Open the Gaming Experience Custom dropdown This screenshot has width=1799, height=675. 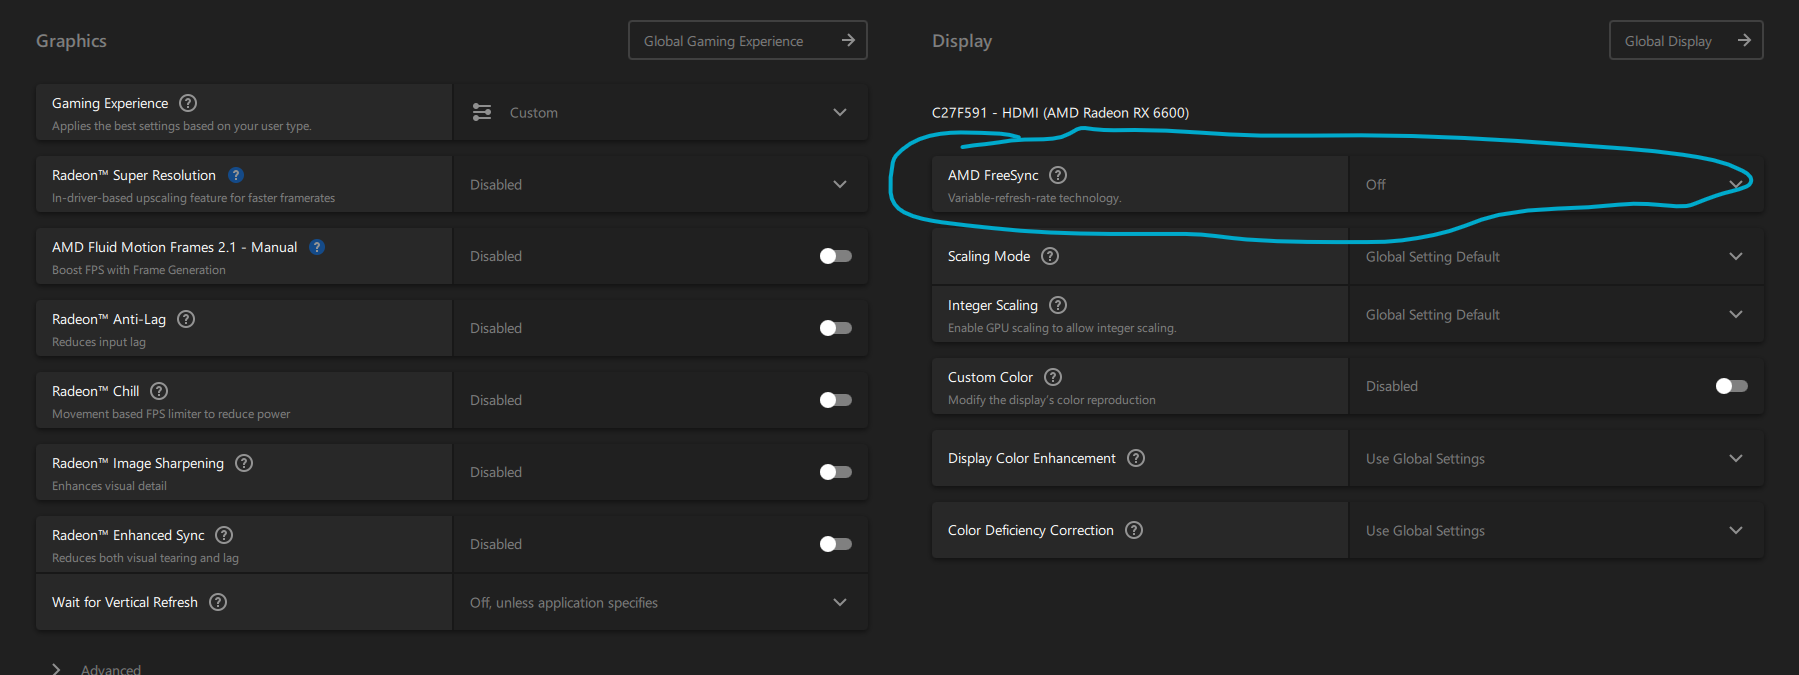(x=660, y=112)
